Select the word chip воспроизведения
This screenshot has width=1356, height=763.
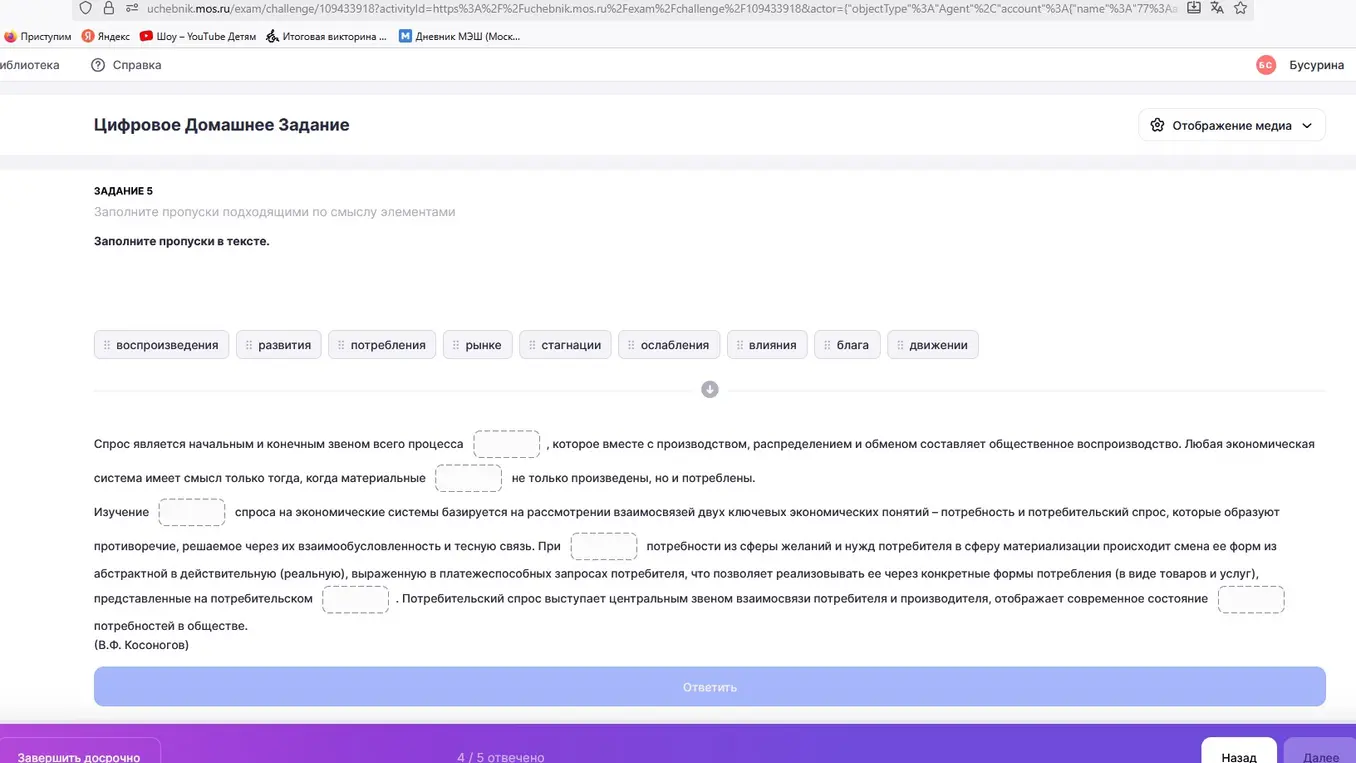pos(162,345)
